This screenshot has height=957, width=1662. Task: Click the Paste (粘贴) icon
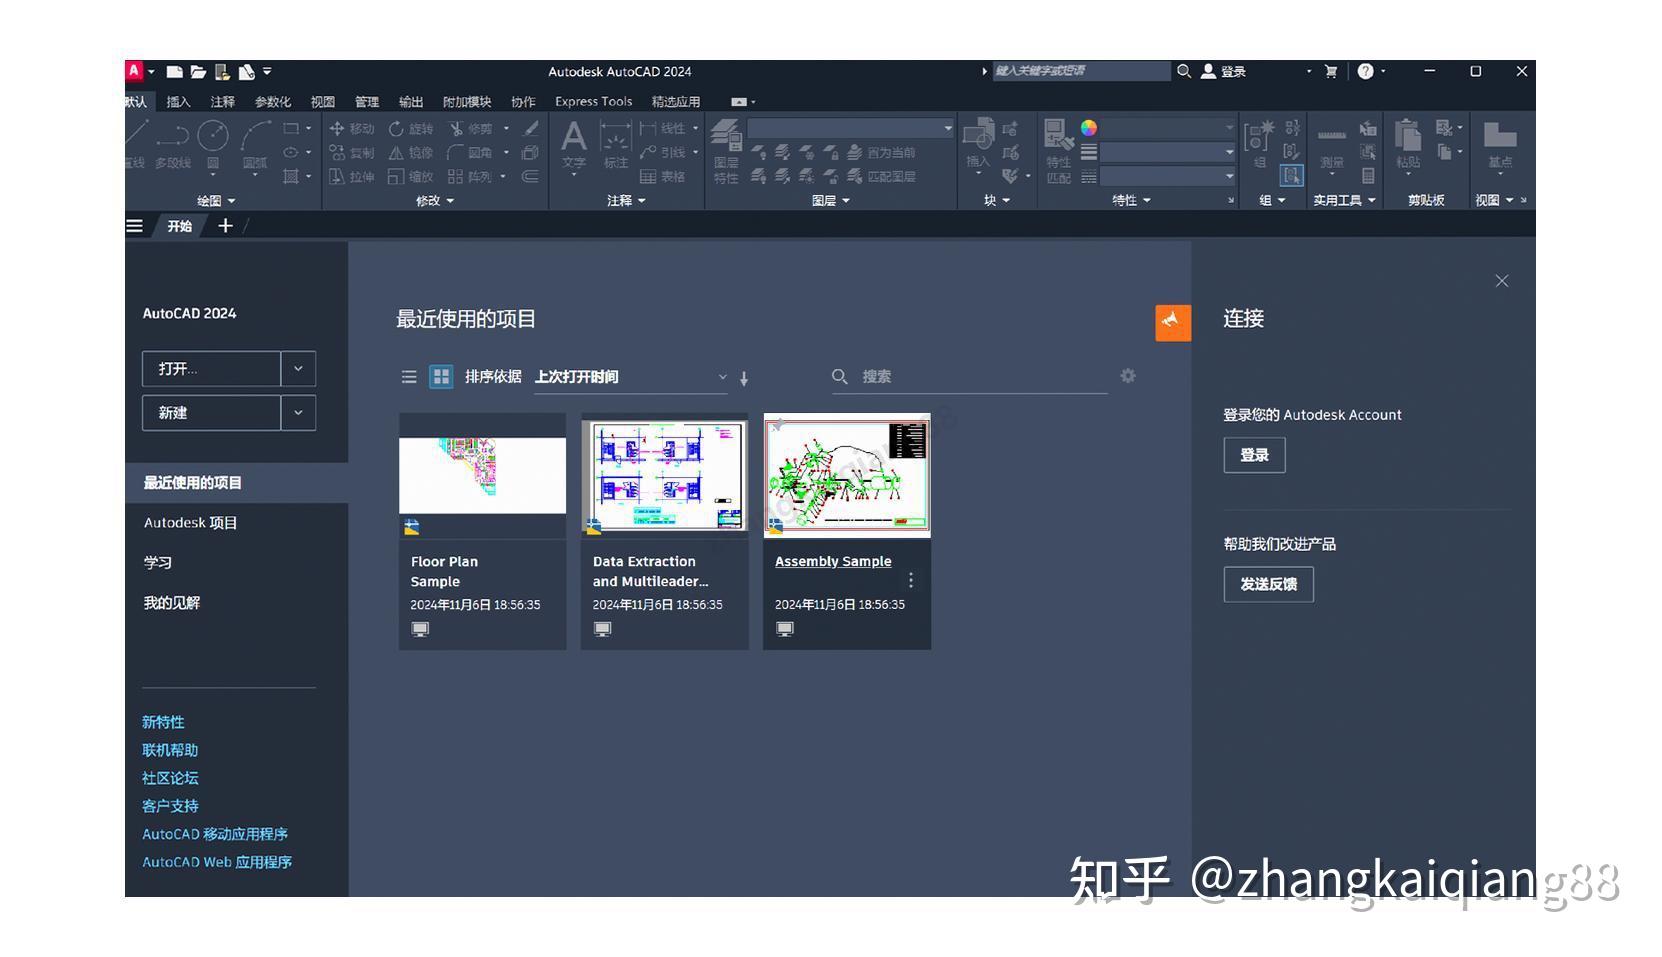(x=1408, y=143)
